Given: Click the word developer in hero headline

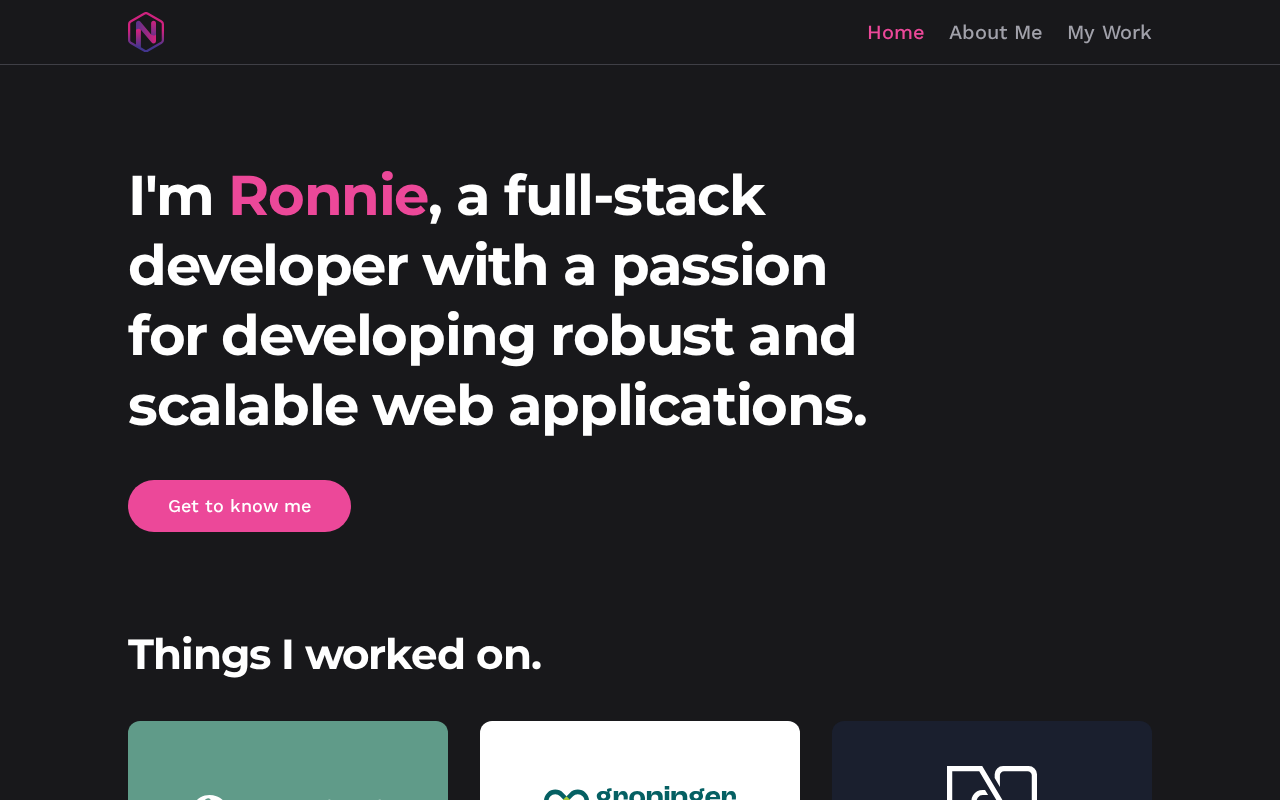Looking at the screenshot, I should 267,265.
